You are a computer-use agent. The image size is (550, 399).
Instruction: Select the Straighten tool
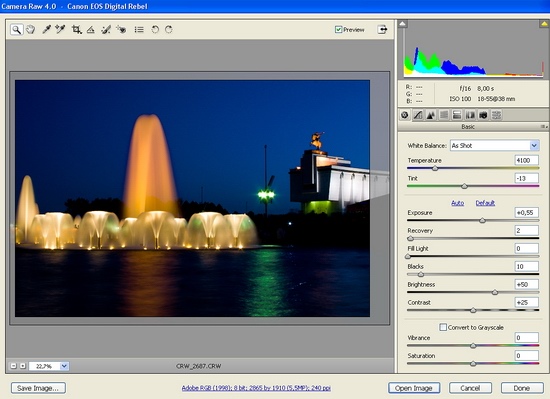91,29
